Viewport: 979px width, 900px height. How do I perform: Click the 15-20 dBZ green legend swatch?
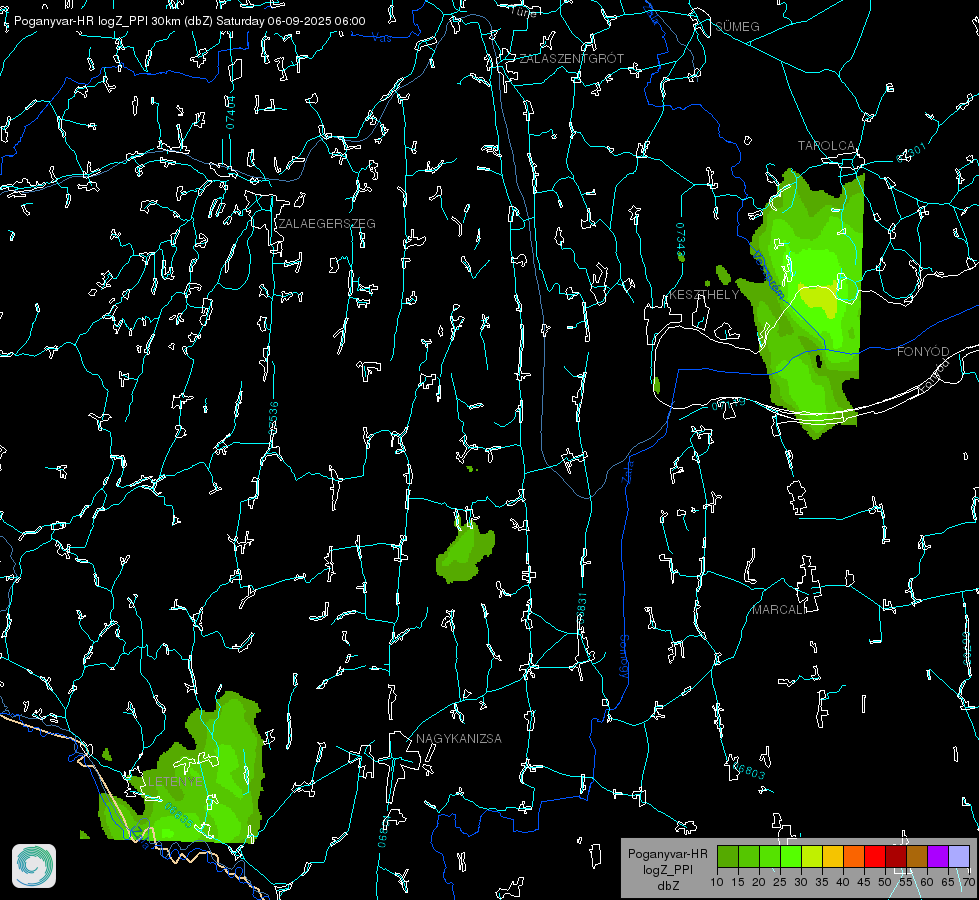(749, 856)
